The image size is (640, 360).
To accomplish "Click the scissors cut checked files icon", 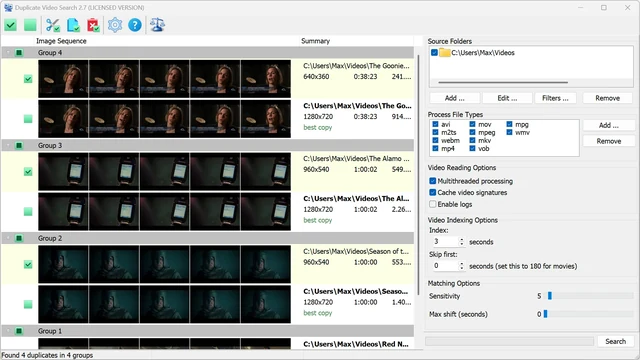I will coord(53,25).
